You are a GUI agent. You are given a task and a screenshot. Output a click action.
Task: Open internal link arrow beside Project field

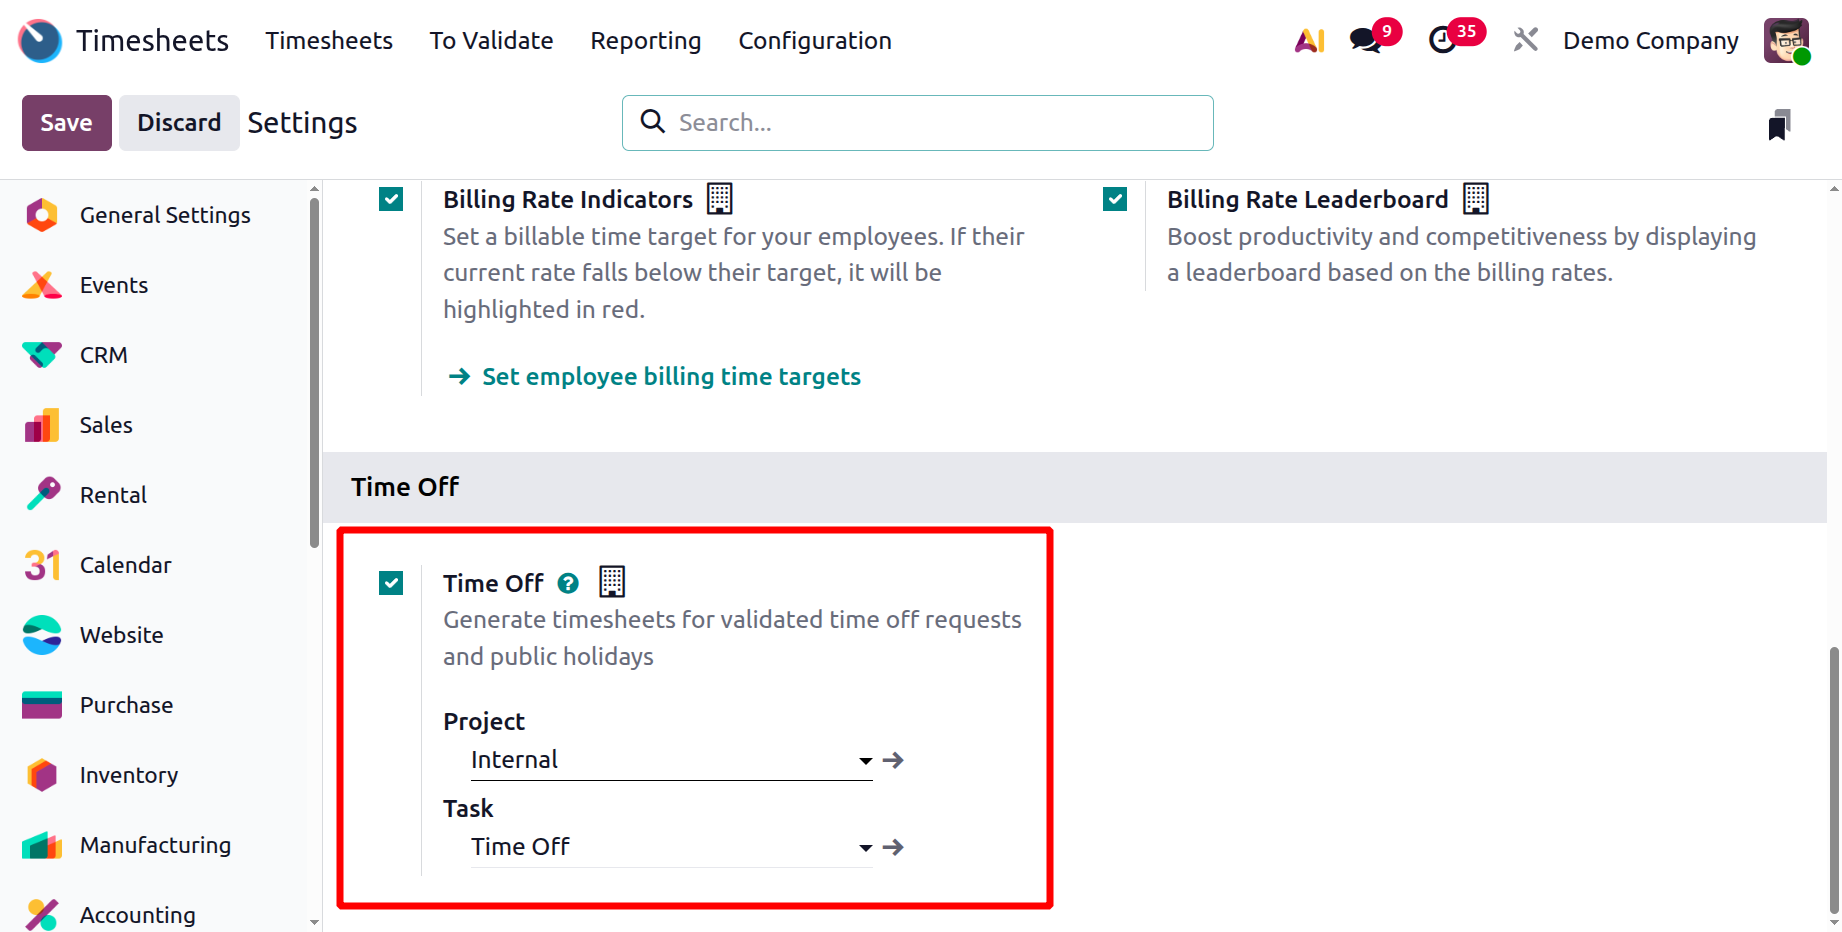click(x=894, y=761)
